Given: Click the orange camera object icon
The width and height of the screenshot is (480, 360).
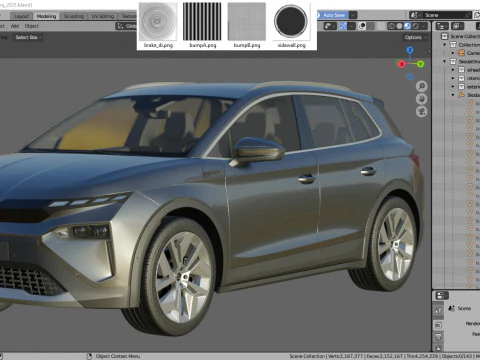Looking at the screenshot, I should (461, 53).
